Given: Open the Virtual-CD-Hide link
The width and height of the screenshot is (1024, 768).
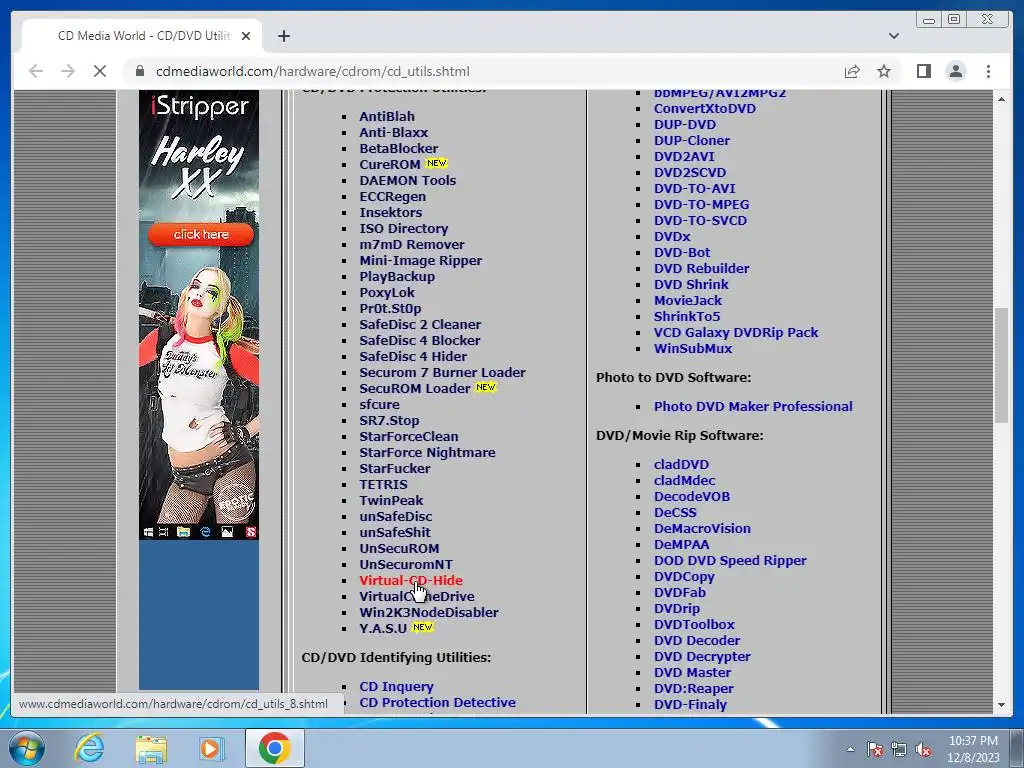Looking at the screenshot, I should click(411, 581).
